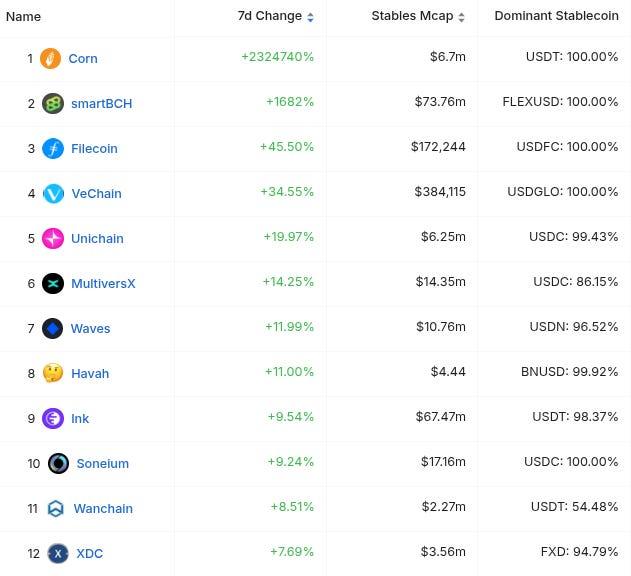Open the Corn chain link

click(83, 58)
